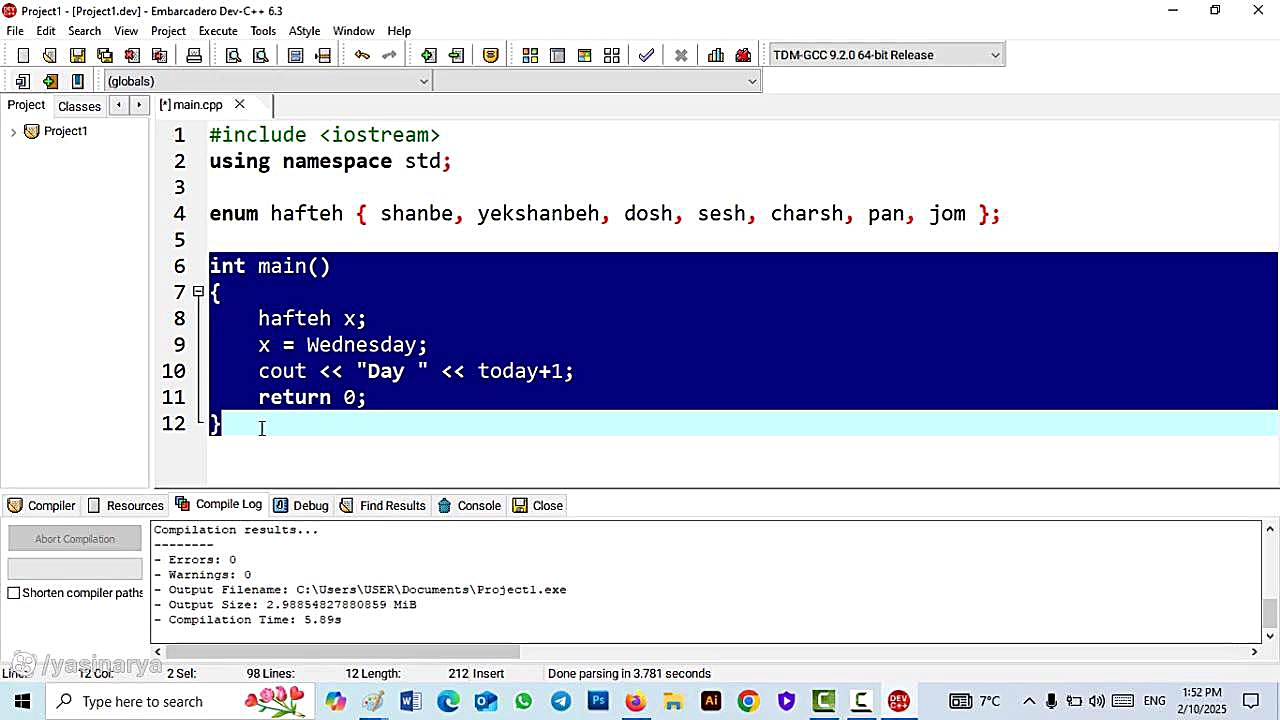Switch to the Compiler tab

click(x=41, y=506)
